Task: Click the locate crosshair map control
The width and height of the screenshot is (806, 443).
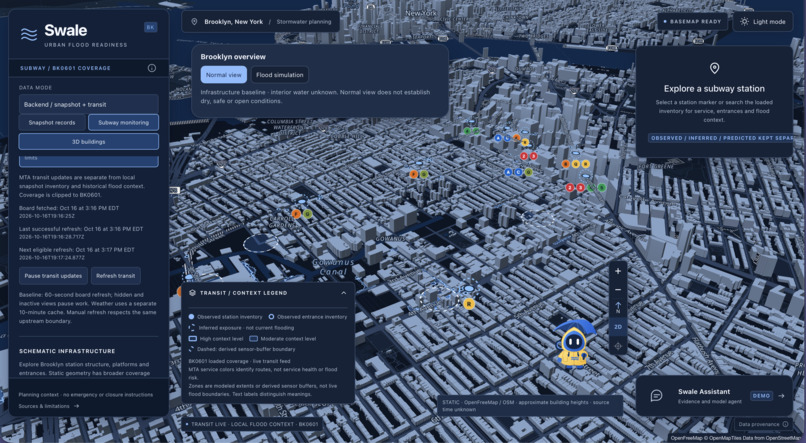Action: 618,346
